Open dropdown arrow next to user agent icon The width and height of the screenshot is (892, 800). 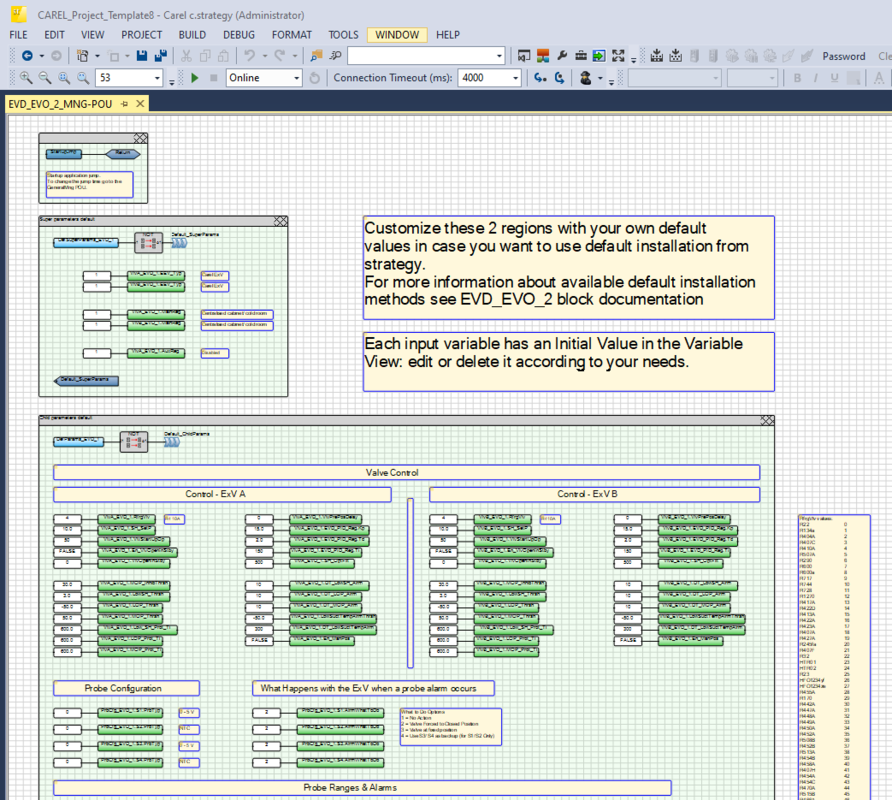(x=600, y=79)
